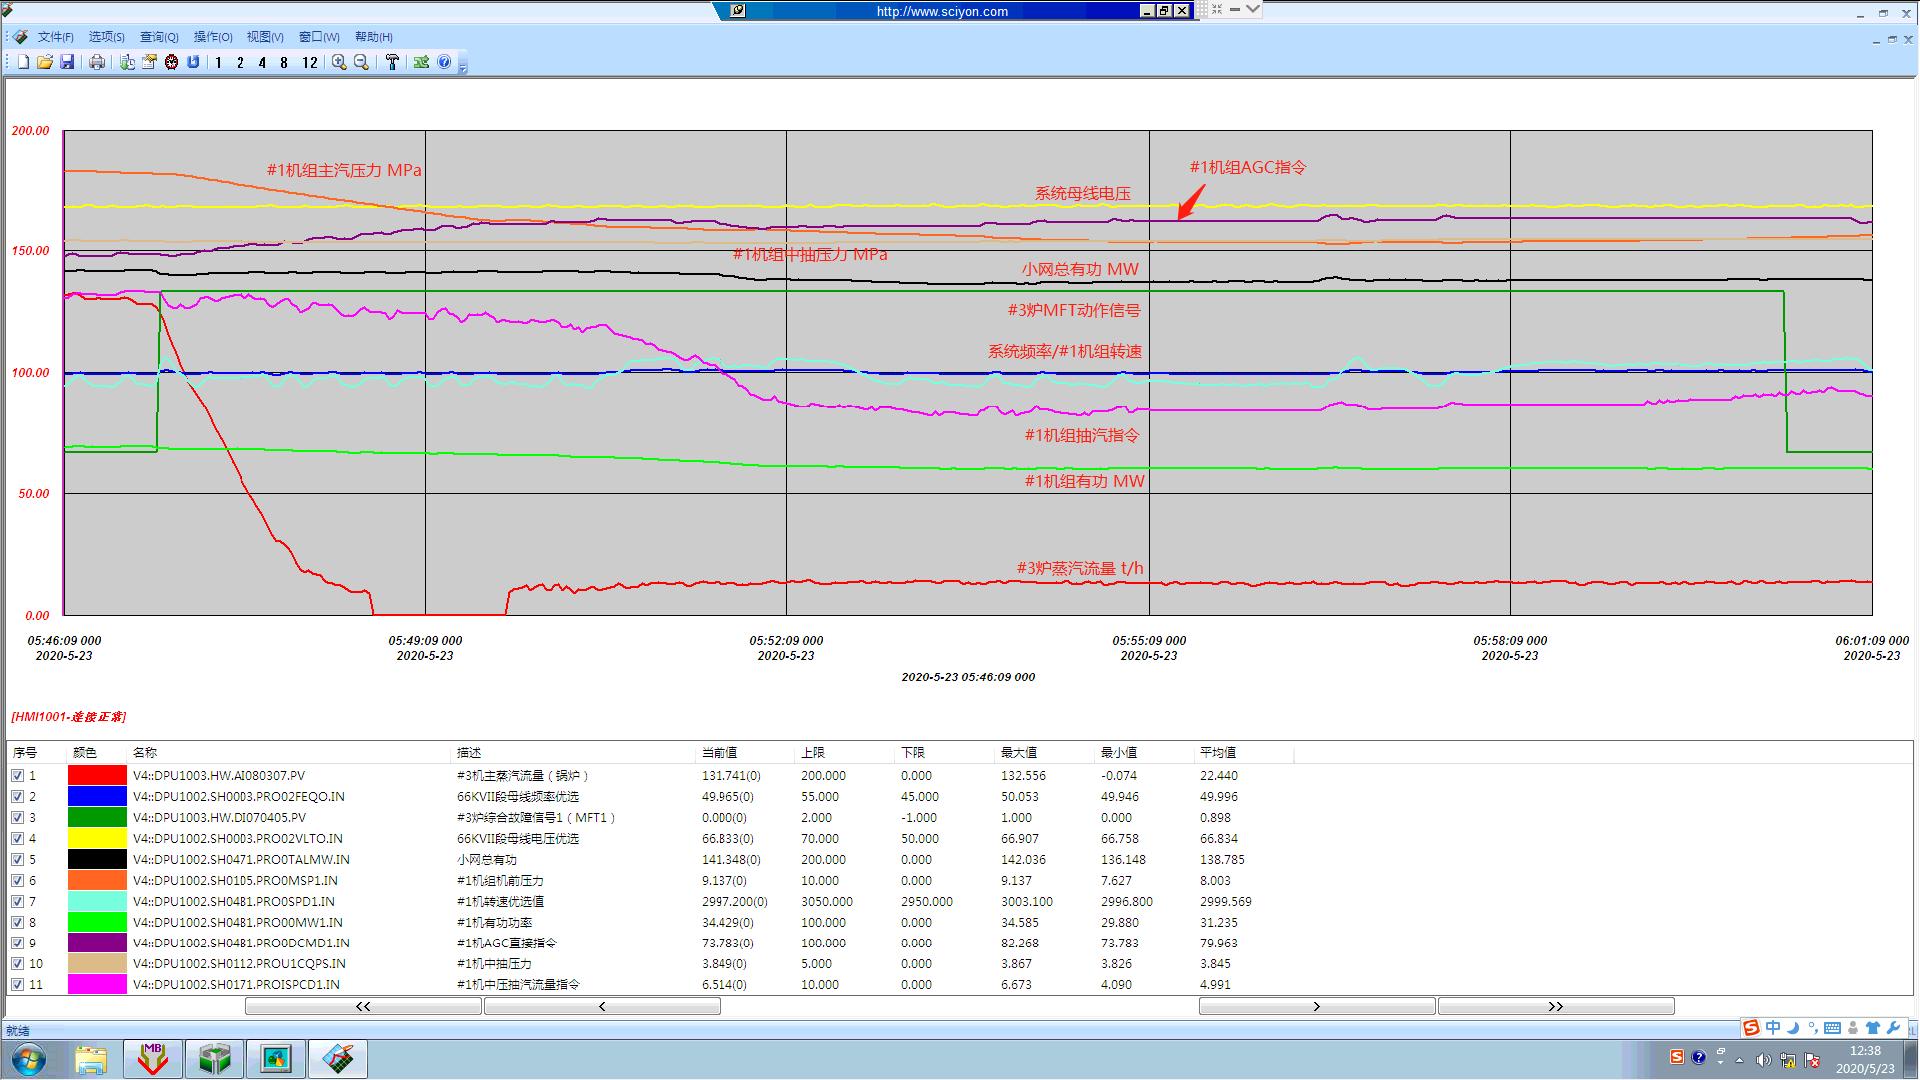The width and height of the screenshot is (1920, 1080).
Task: Pick the yellow color swatch of row 4
Action: coord(97,838)
